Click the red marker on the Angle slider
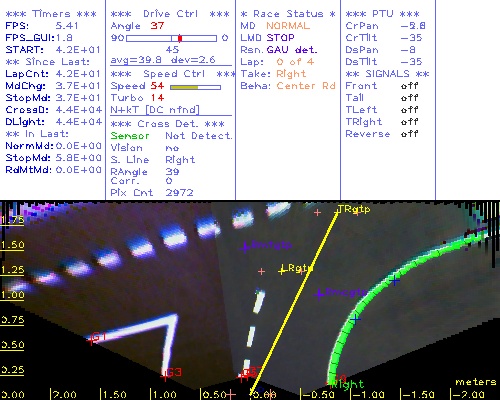Screen dimensions: 500x400 pyautogui.click(x=180, y=38)
